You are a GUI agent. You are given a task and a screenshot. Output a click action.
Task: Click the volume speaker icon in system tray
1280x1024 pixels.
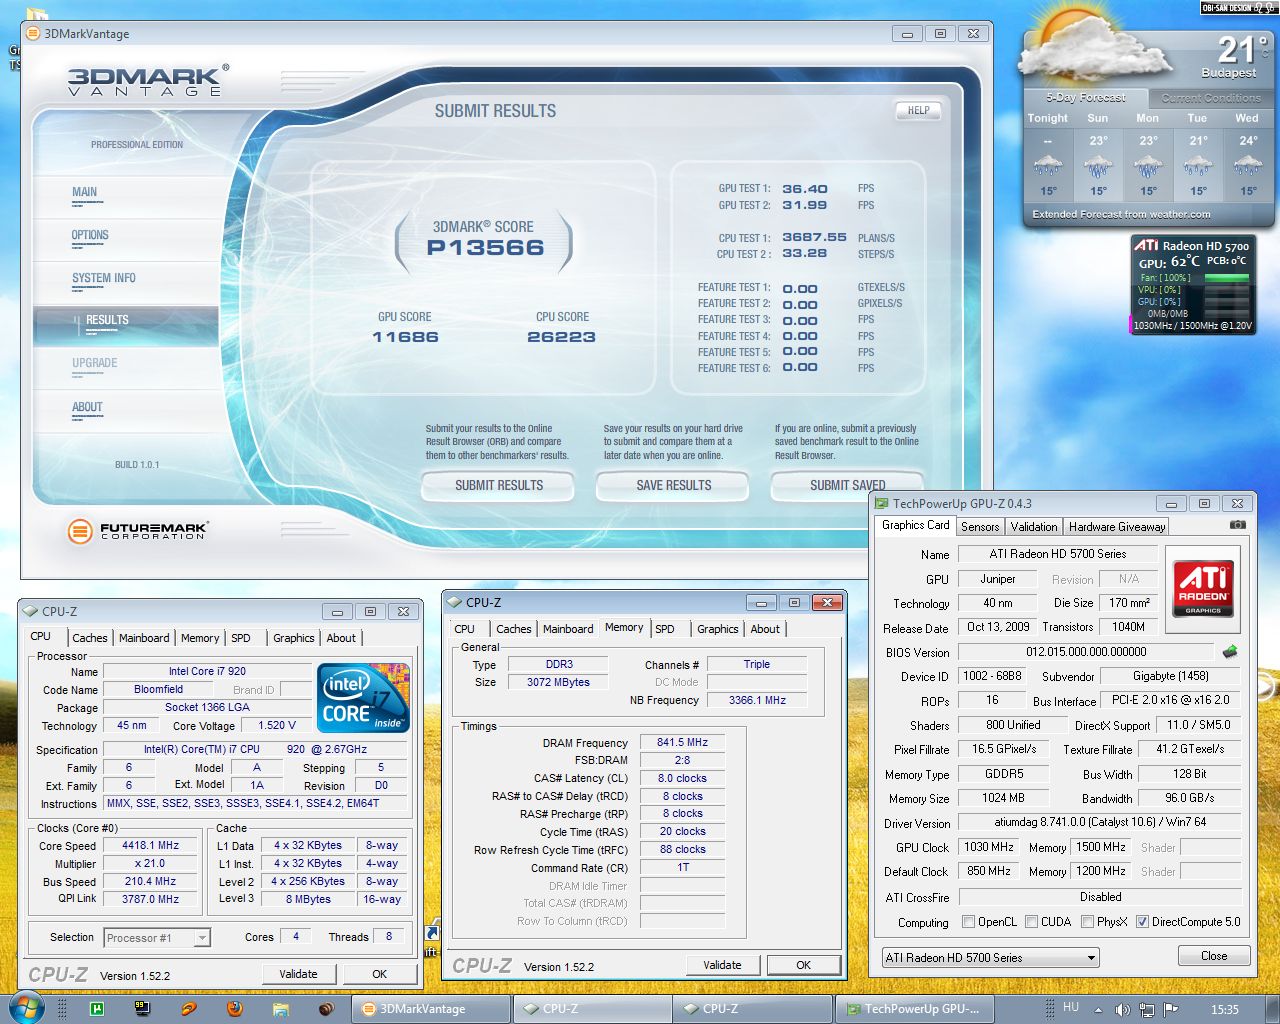[1122, 1010]
